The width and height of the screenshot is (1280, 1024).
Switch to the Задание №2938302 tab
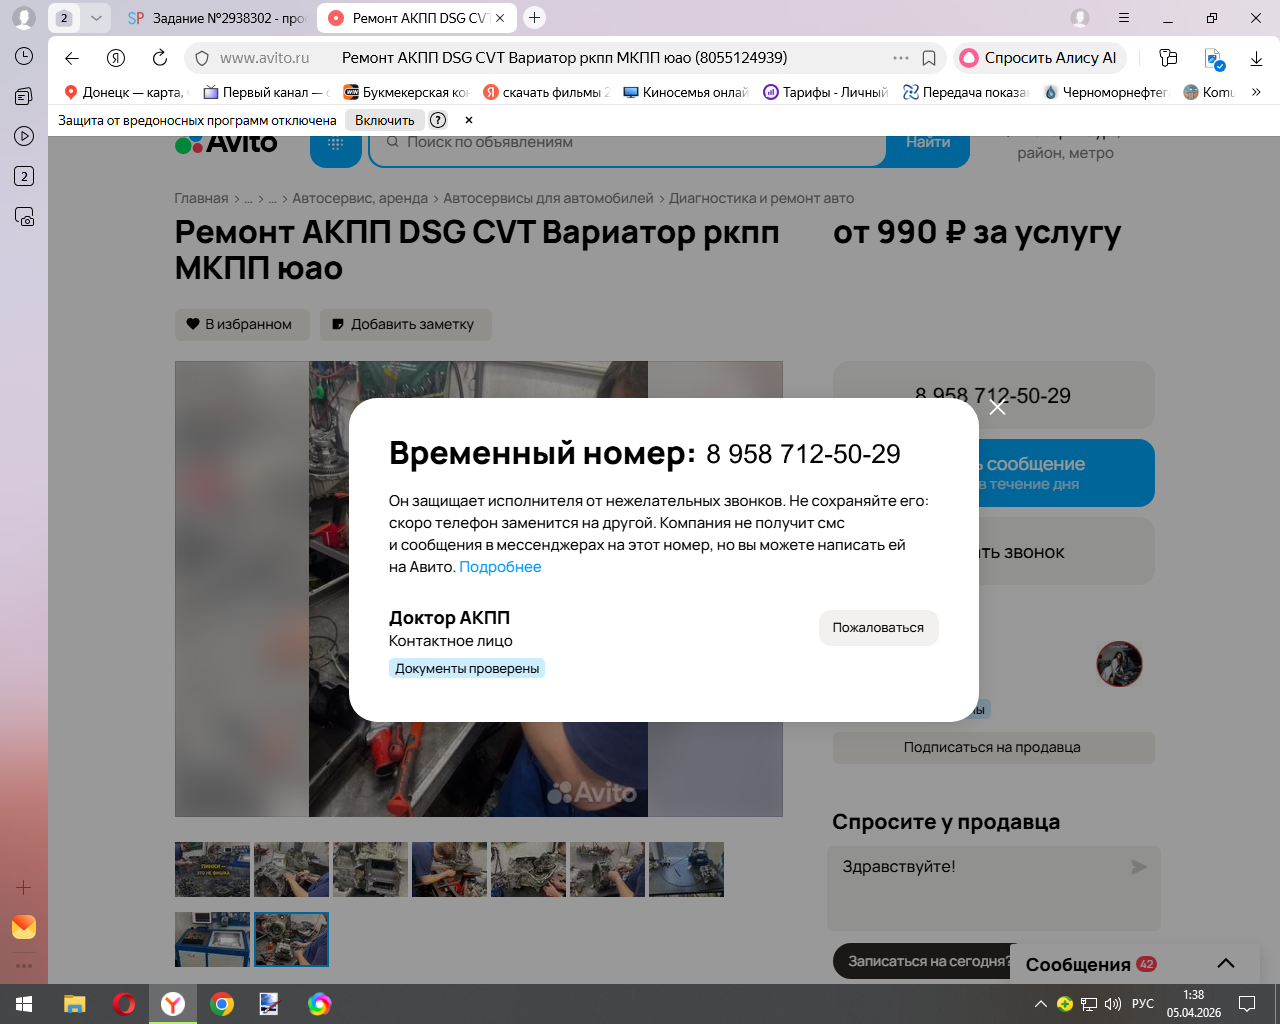pos(217,18)
